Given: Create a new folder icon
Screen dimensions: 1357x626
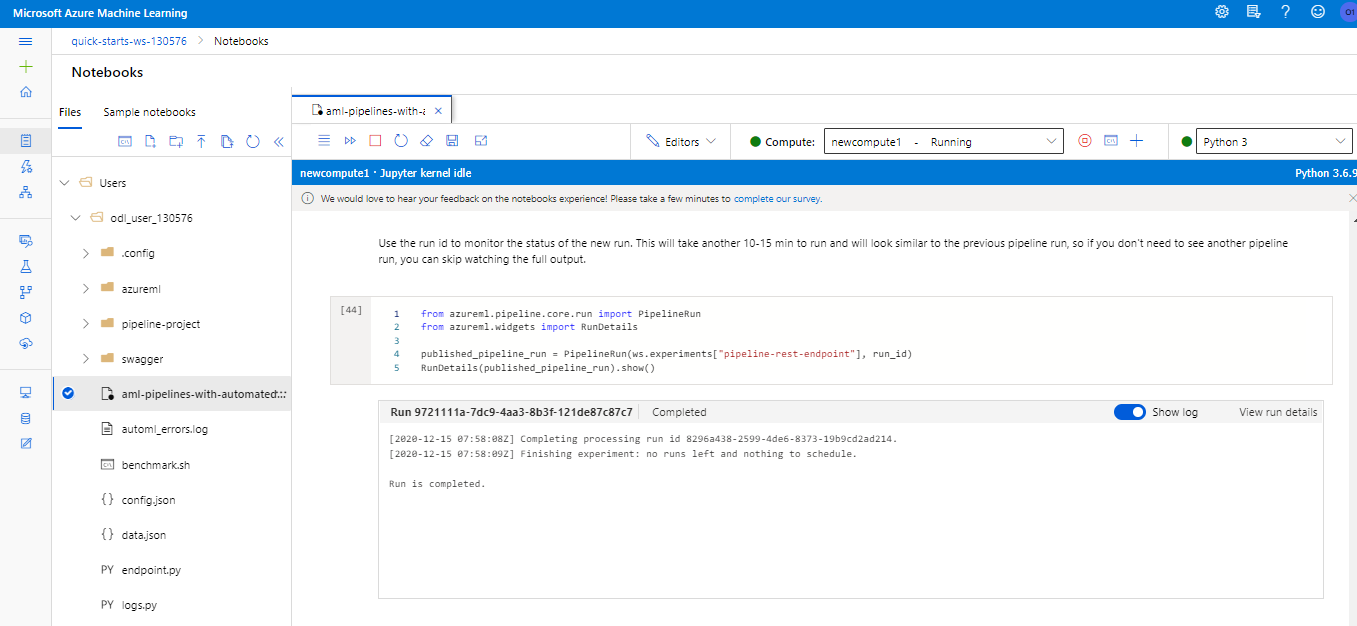Looking at the screenshot, I should point(176,142).
